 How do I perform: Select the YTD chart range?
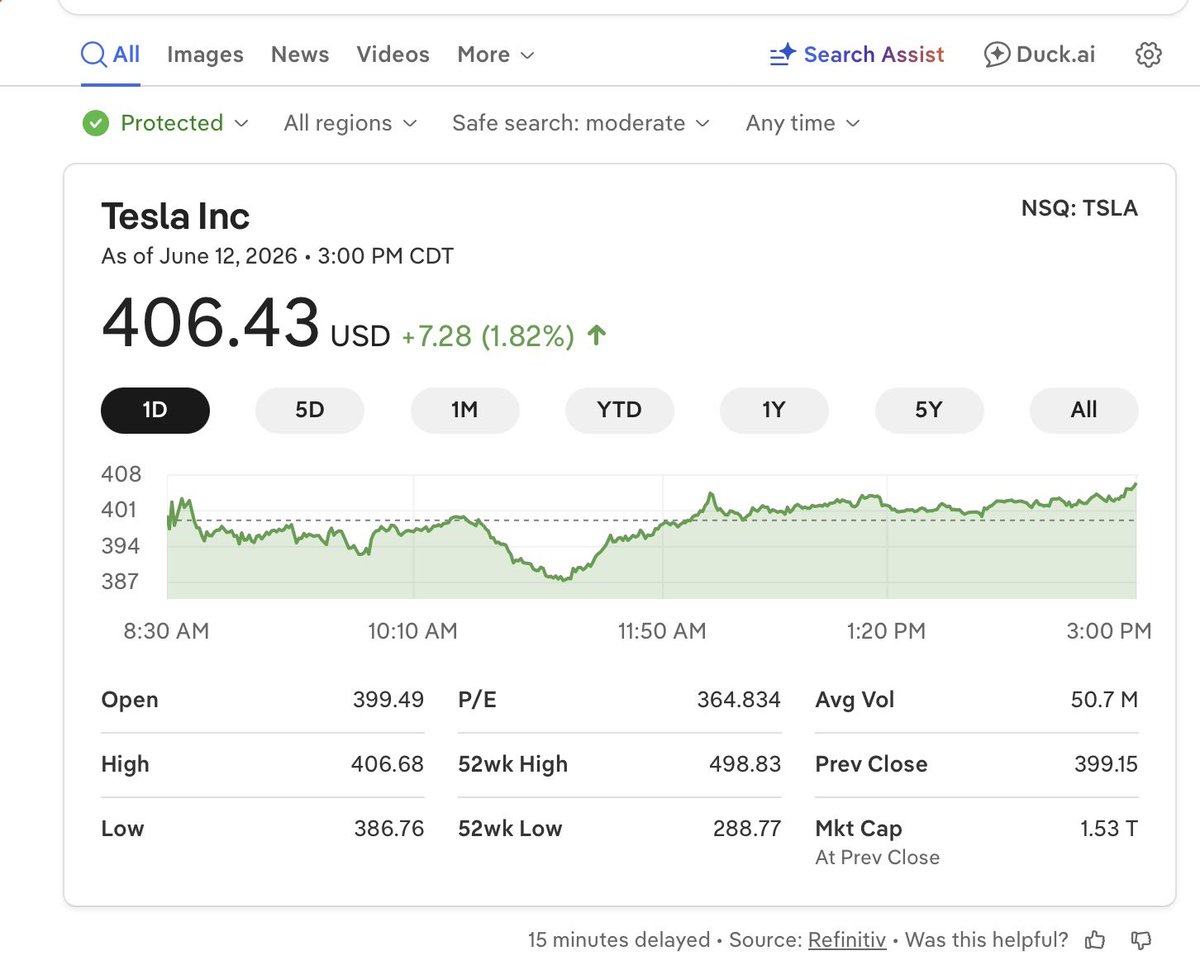(619, 410)
